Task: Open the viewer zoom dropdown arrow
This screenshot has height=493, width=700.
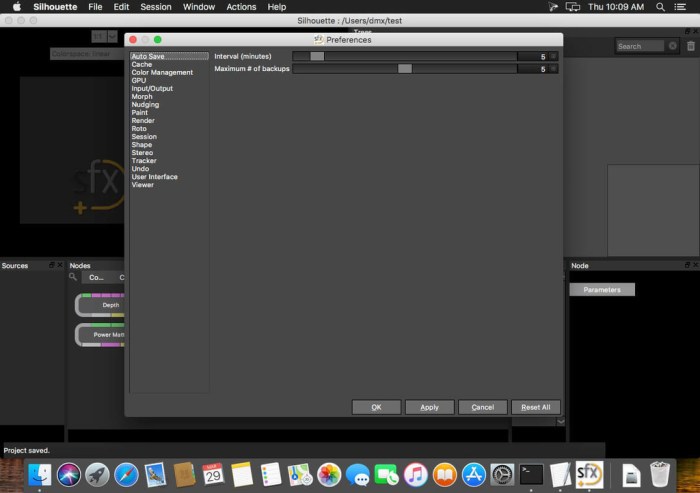Action: pyautogui.click(x=112, y=36)
